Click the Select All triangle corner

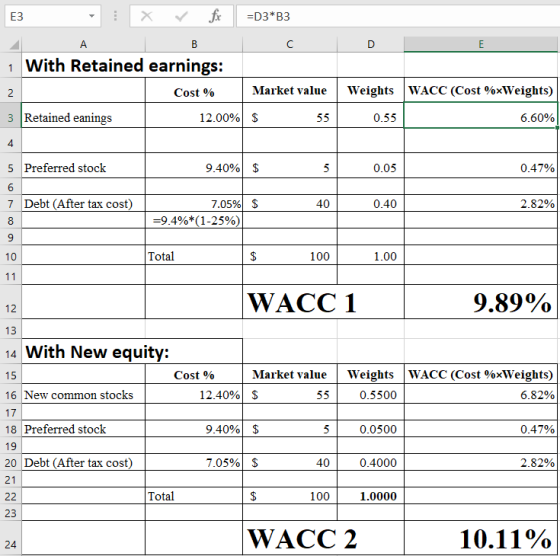[14, 45]
